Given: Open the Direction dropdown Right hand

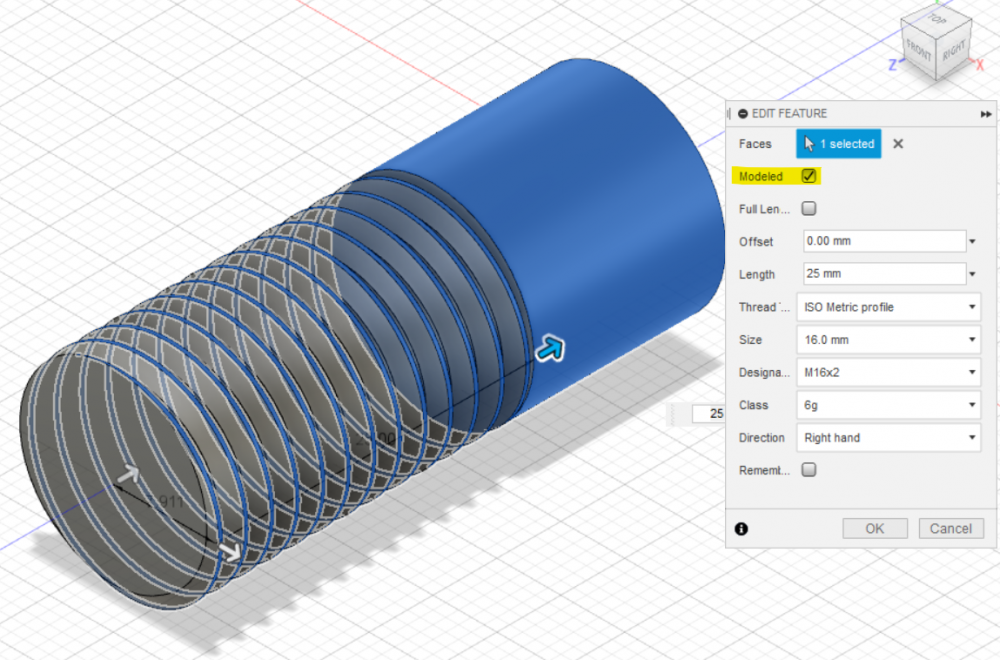Looking at the screenshot, I should coord(888,438).
